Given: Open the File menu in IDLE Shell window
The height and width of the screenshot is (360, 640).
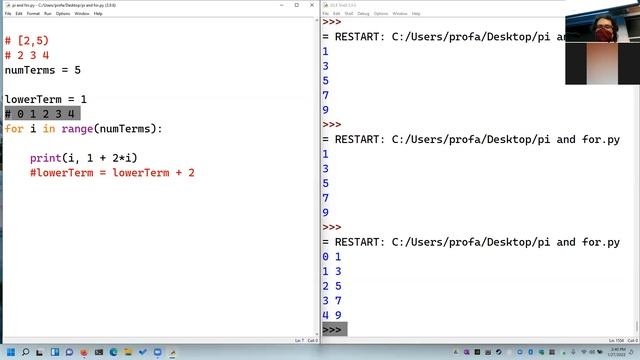Looking at the screenshot, I should tap(325, 13).
